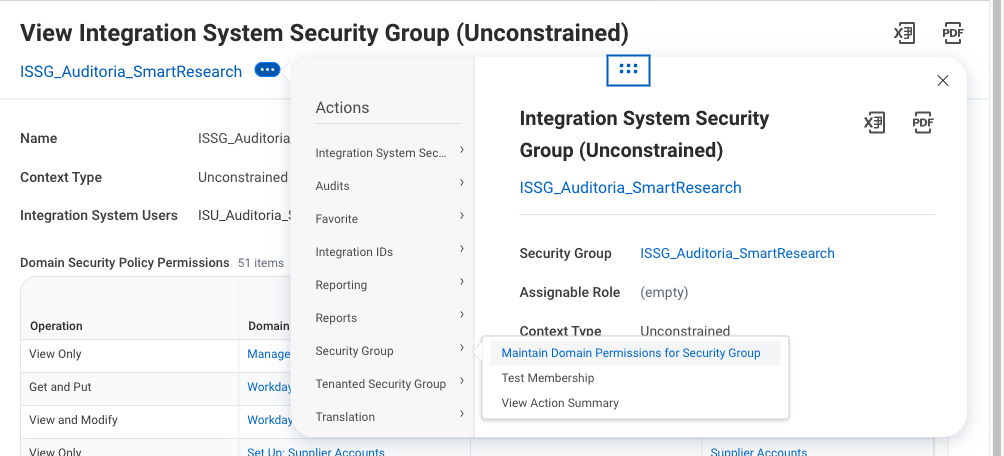The height and width of the screenshot is (456, 1004).
Task: Click the 'Actions' heading in the popup
Action: (x=342, y=108)
